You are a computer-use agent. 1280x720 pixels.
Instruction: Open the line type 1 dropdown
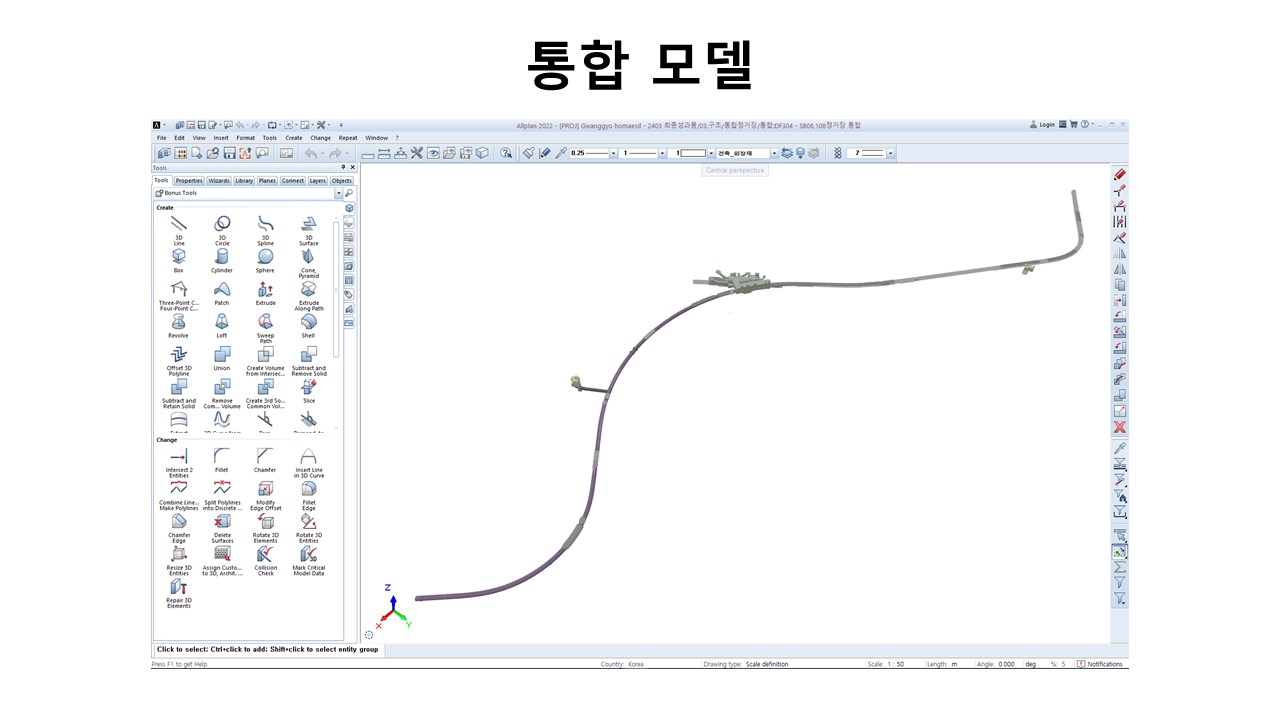coord(663,153)
